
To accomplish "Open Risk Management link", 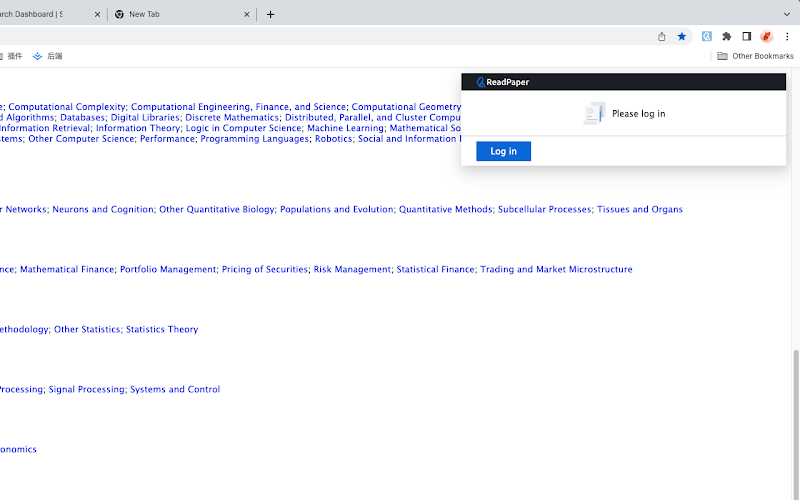I will [x=352, y=269].
